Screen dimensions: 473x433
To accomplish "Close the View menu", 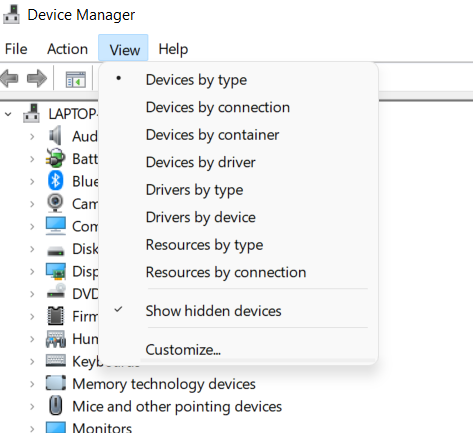I will [x=123, y=49].
